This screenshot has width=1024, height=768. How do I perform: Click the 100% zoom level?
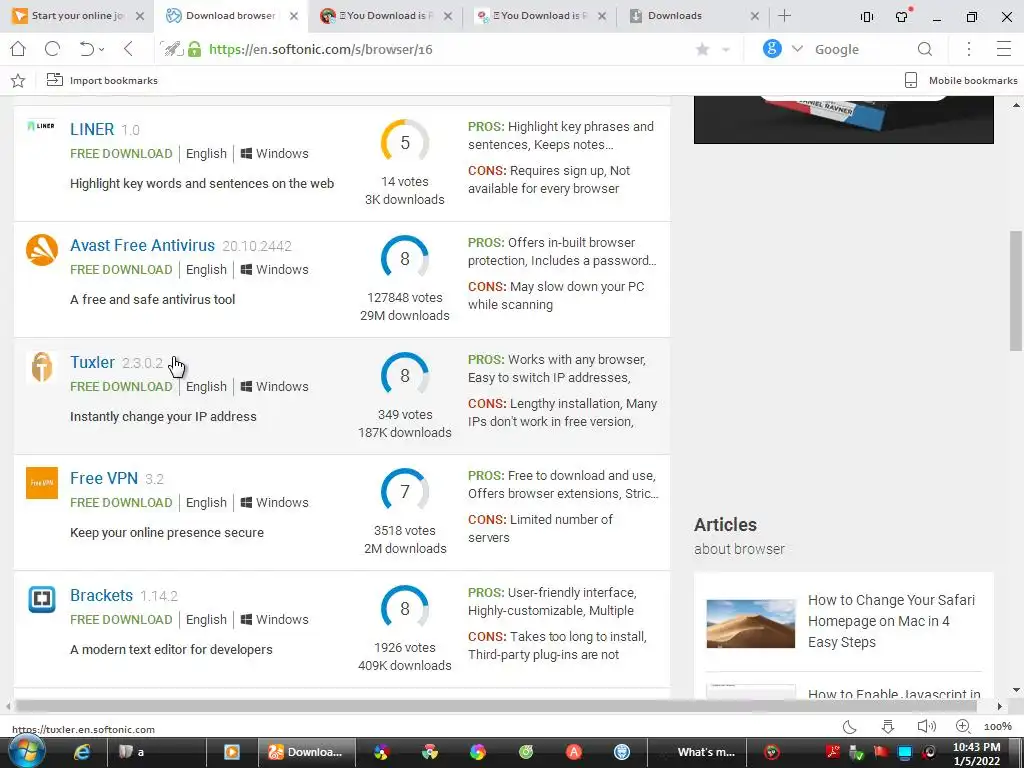998,727
